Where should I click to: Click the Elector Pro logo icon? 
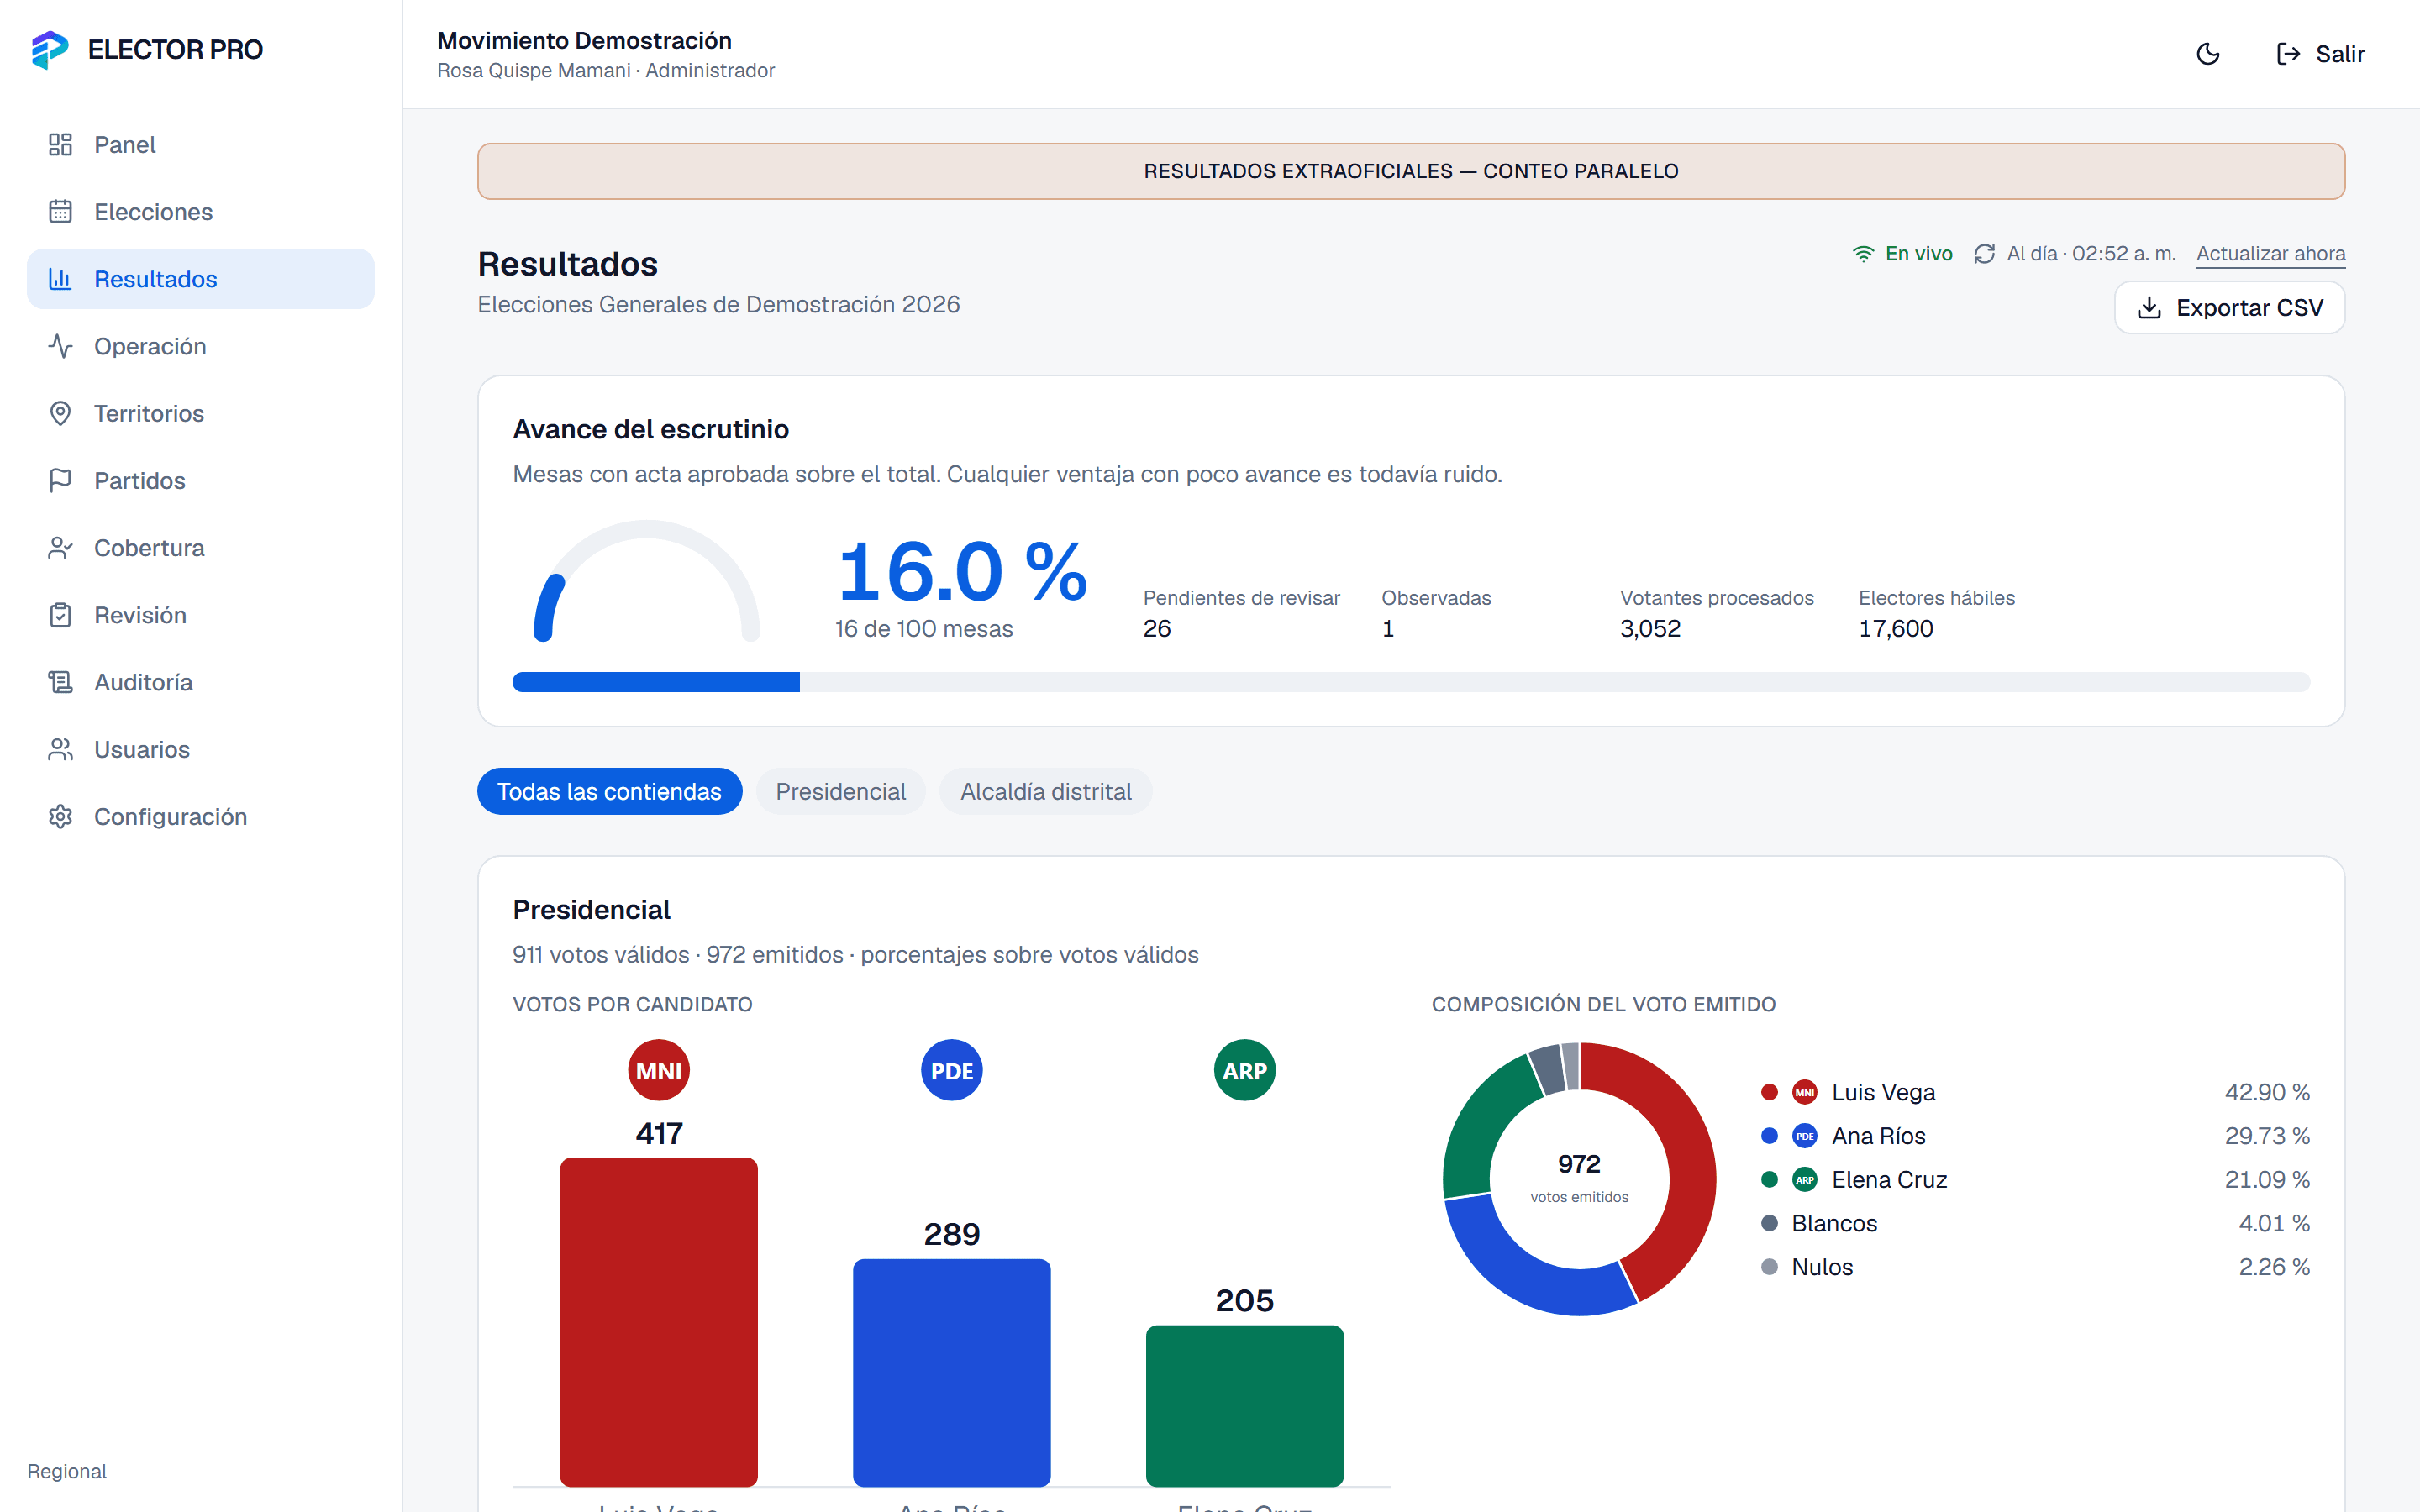coord(50,49)
